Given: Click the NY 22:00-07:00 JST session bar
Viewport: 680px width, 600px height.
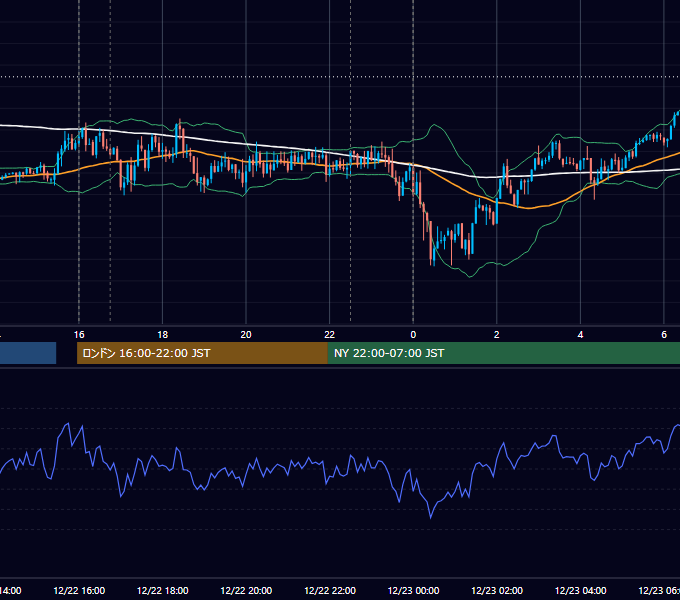Looking at the screenshot, I should (503, 353).
